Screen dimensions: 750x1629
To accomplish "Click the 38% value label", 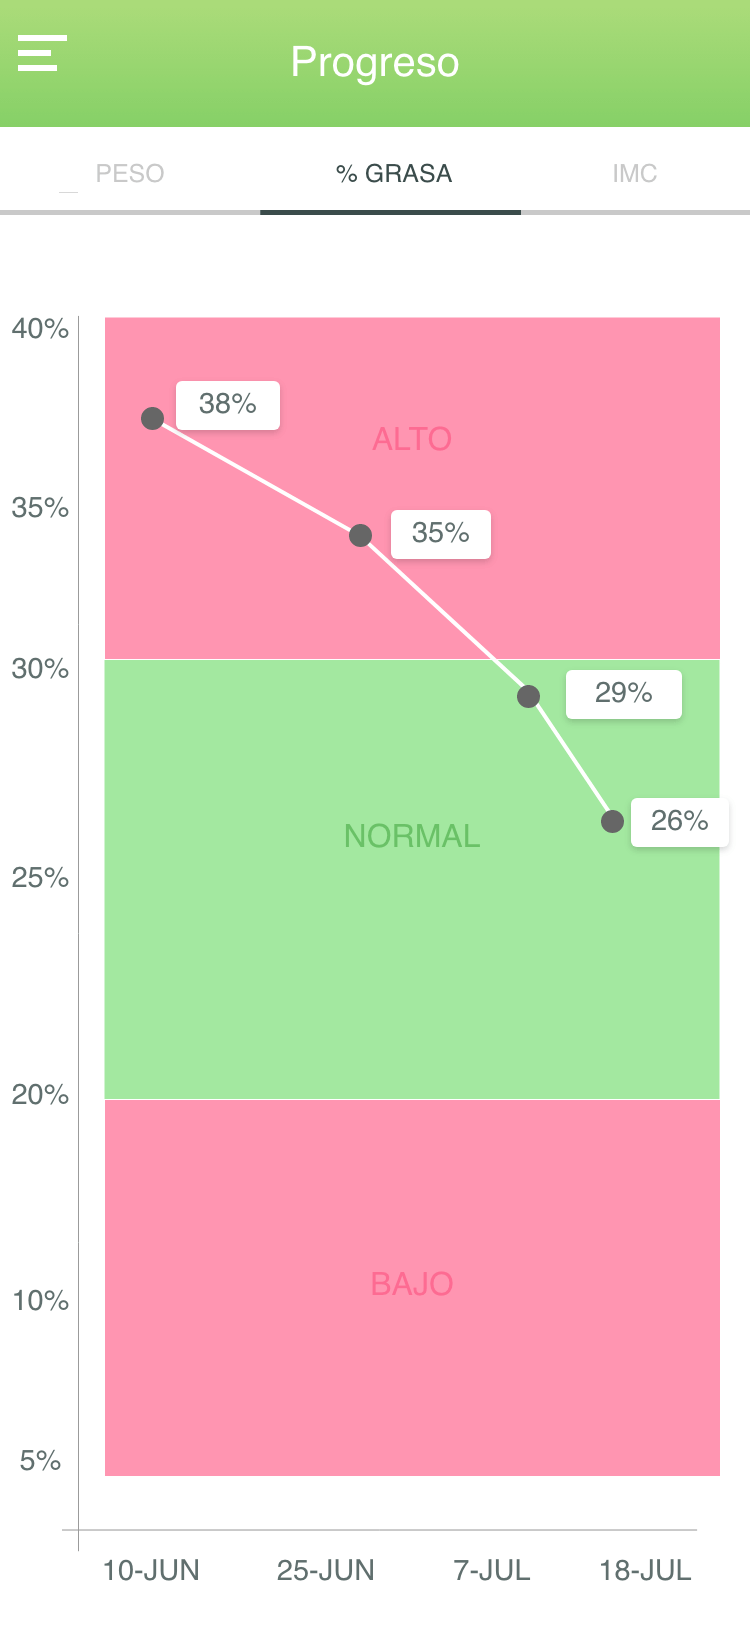I will click(228, 405).
